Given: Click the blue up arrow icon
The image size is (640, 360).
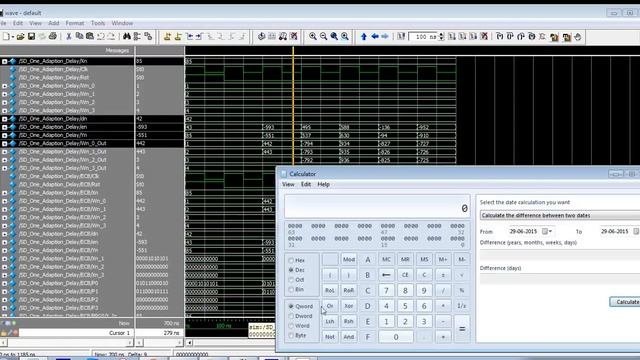Looking at the screenshot, I should 364,37.
